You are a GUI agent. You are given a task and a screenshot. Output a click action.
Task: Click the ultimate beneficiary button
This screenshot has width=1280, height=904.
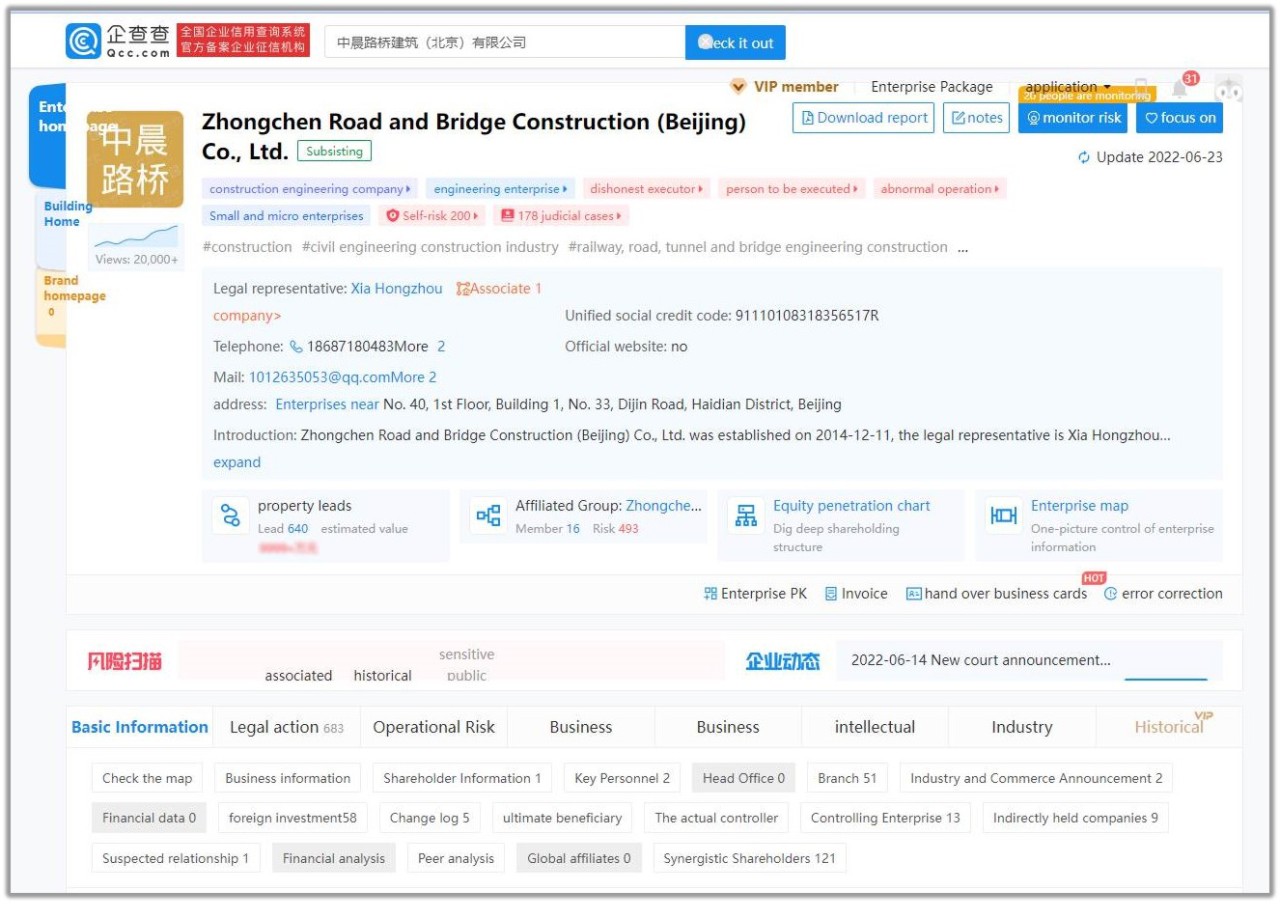(562, 818)
